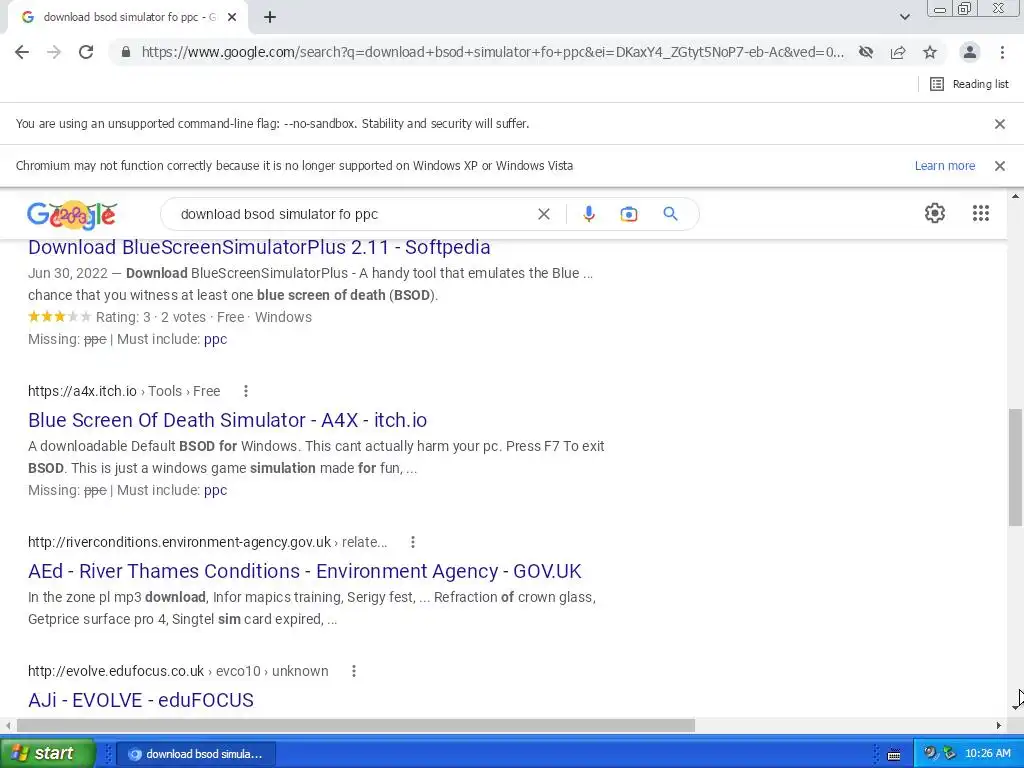Share this page icon in address bar

tap(898, 52)
